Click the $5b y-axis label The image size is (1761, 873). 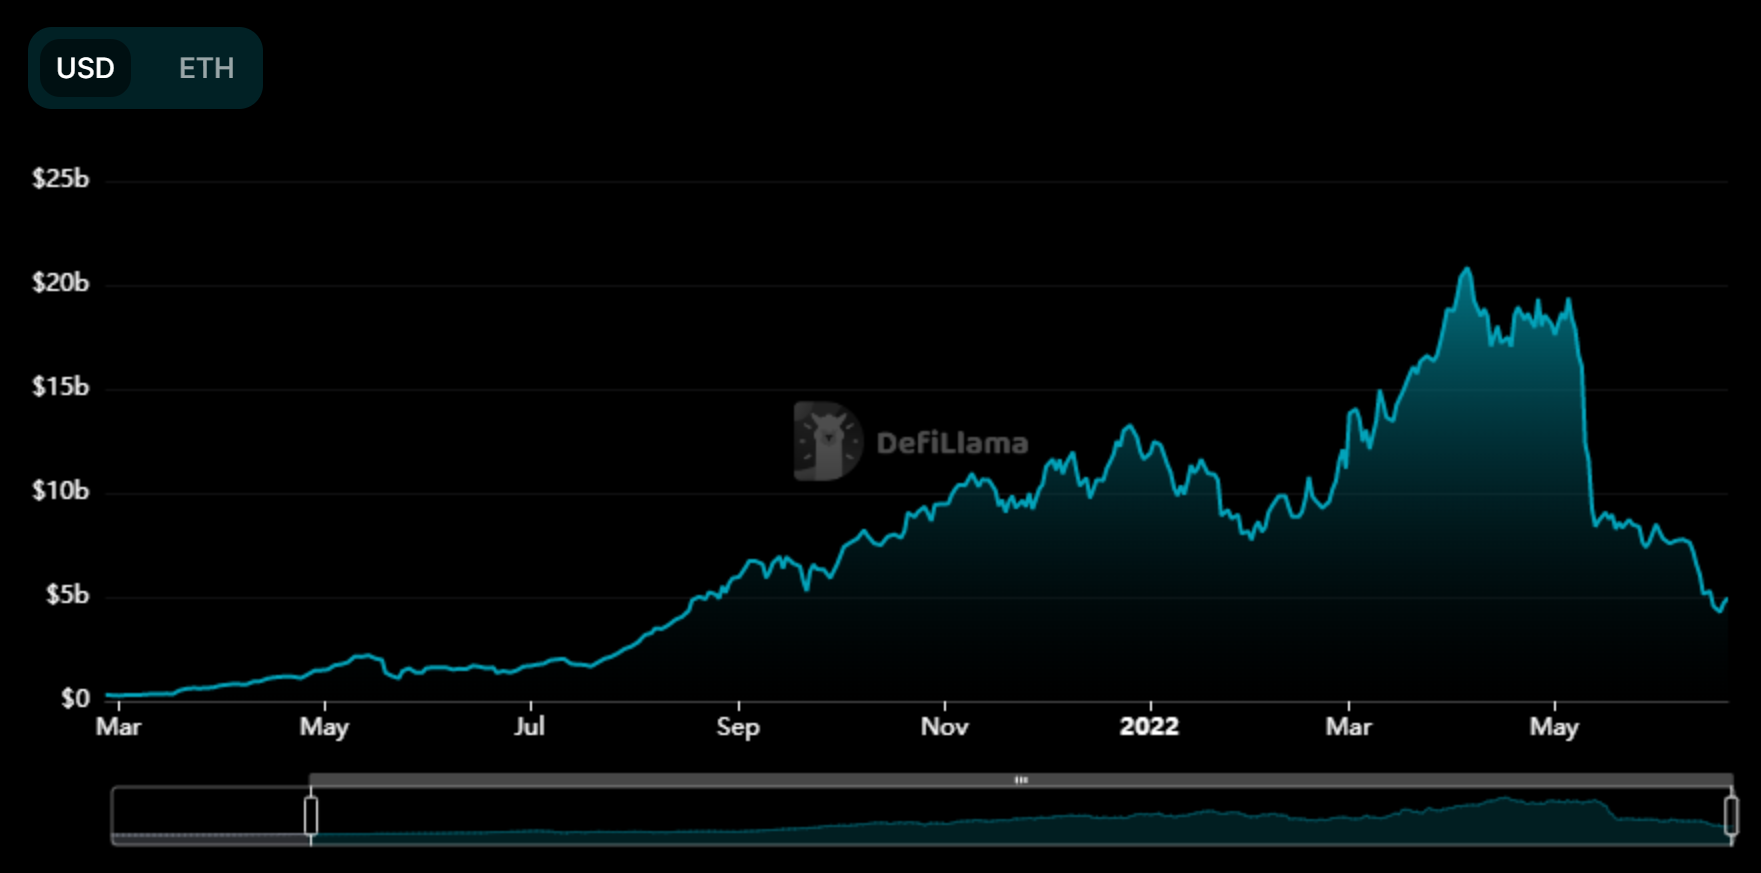(67, 595)
